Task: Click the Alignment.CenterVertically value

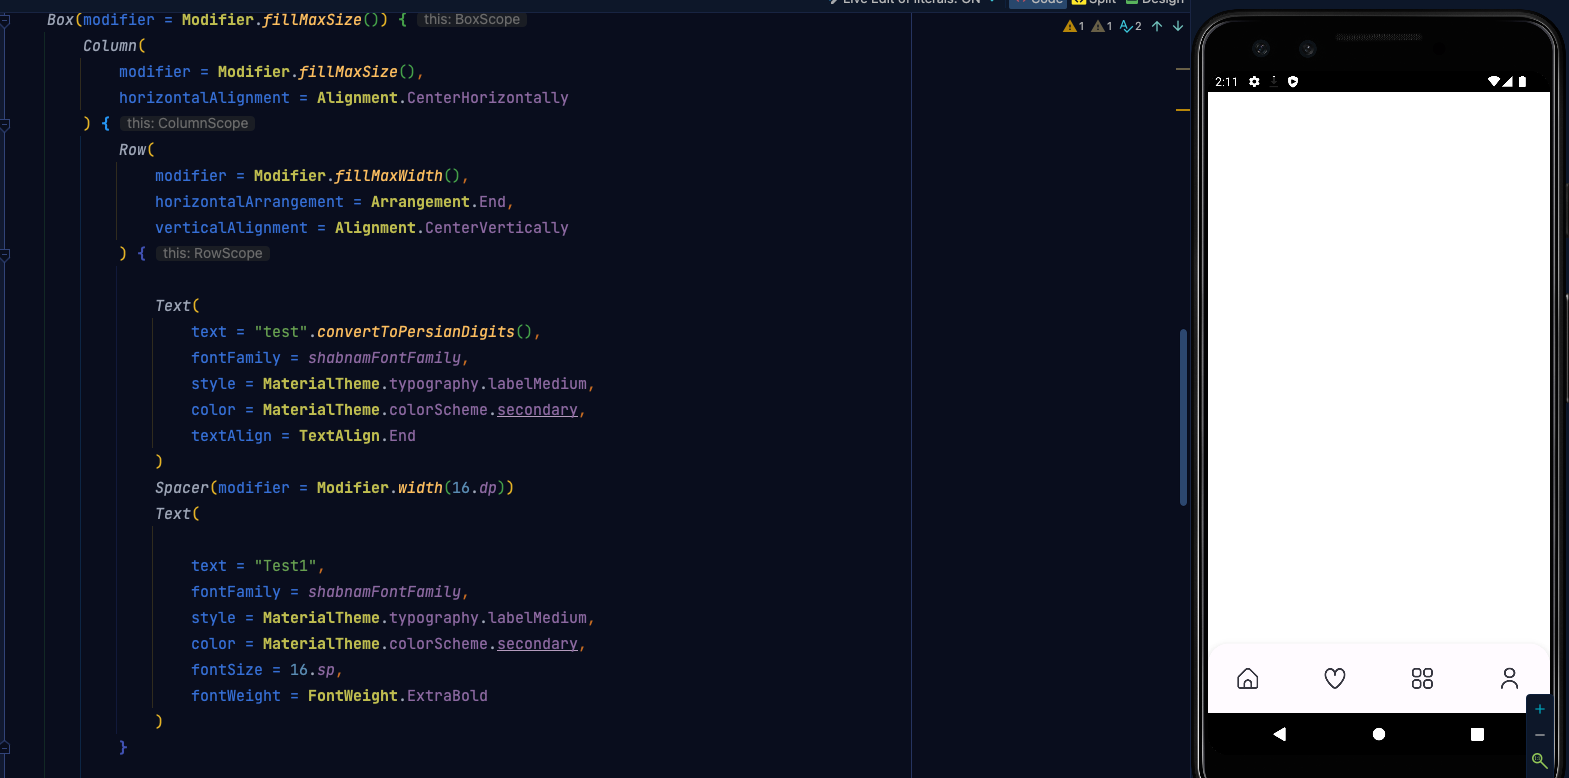Action: pos(451,228)
